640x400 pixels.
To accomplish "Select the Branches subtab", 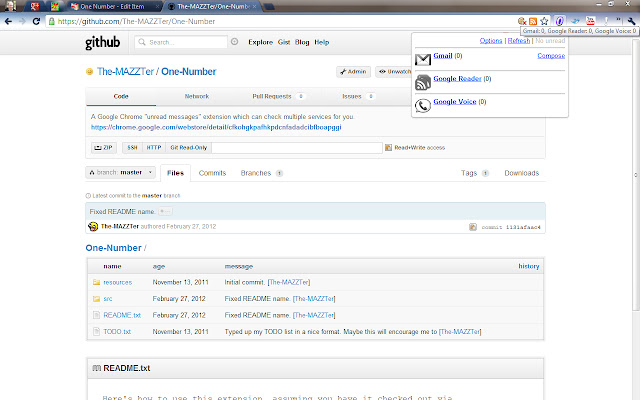I will click(x=261, y=173).
